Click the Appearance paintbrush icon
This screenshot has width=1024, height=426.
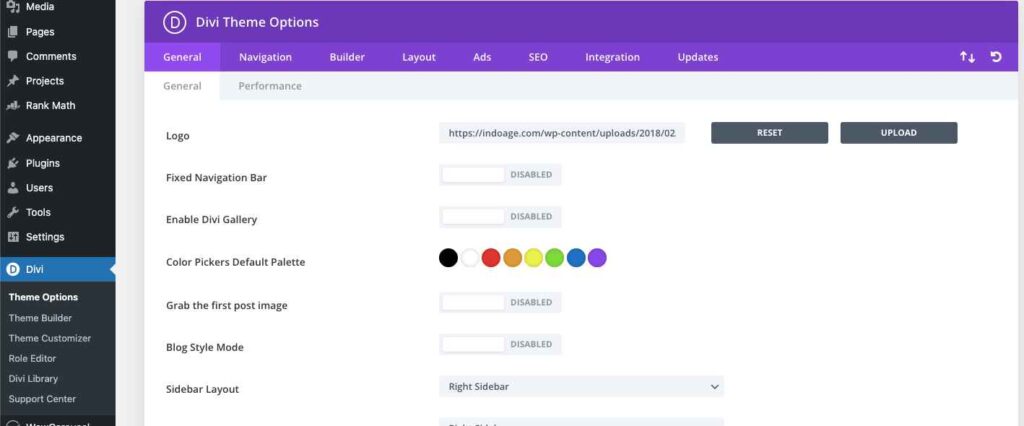coord(12,138)
